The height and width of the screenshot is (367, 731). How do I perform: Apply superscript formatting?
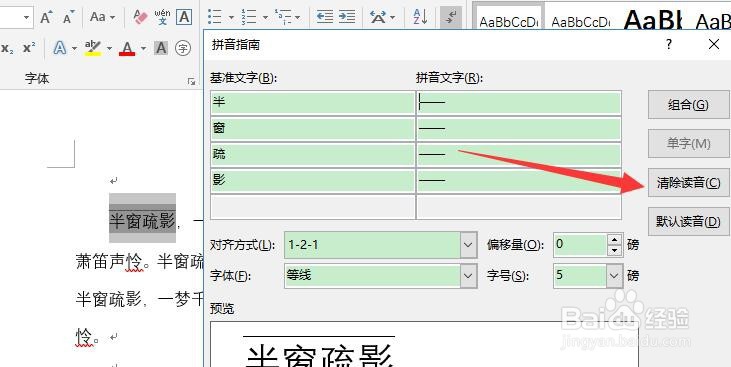pos(29,48)
